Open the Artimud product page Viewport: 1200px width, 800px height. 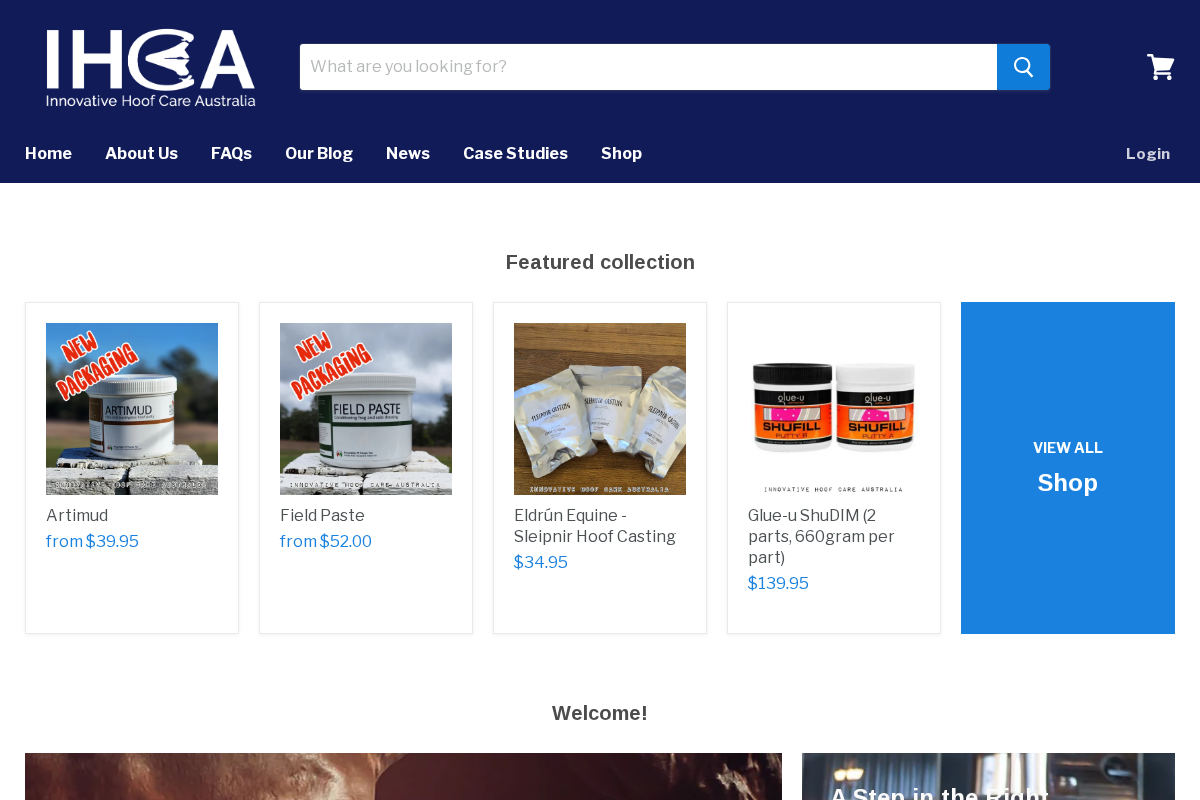77,515
